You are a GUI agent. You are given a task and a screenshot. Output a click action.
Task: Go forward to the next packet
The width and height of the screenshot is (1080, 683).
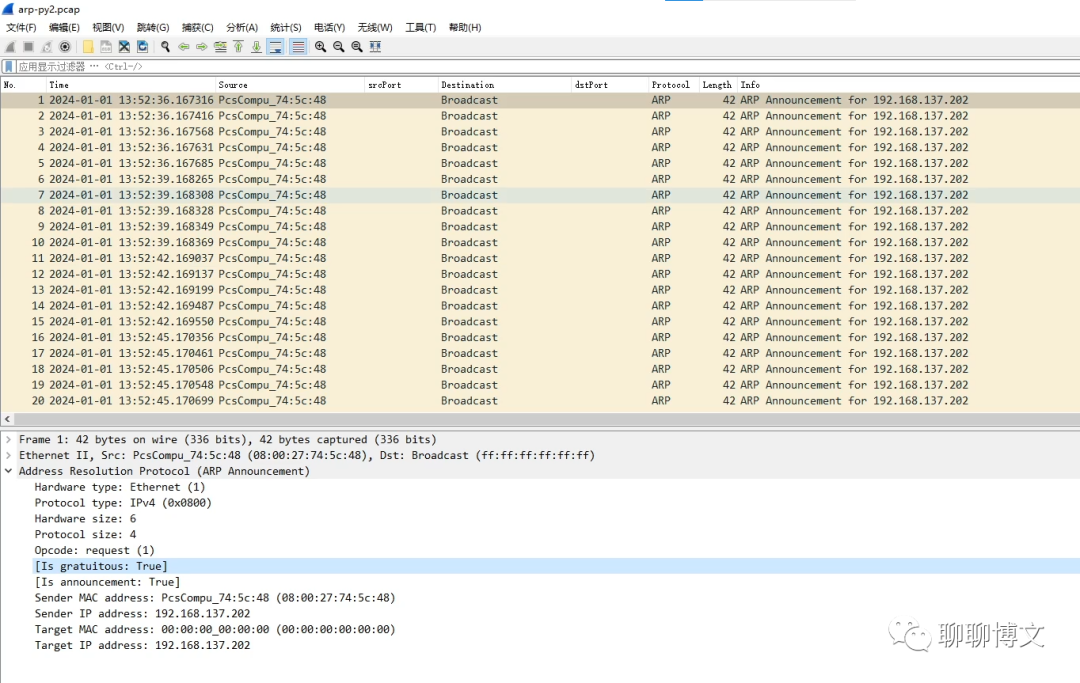(x=202, y=47)
